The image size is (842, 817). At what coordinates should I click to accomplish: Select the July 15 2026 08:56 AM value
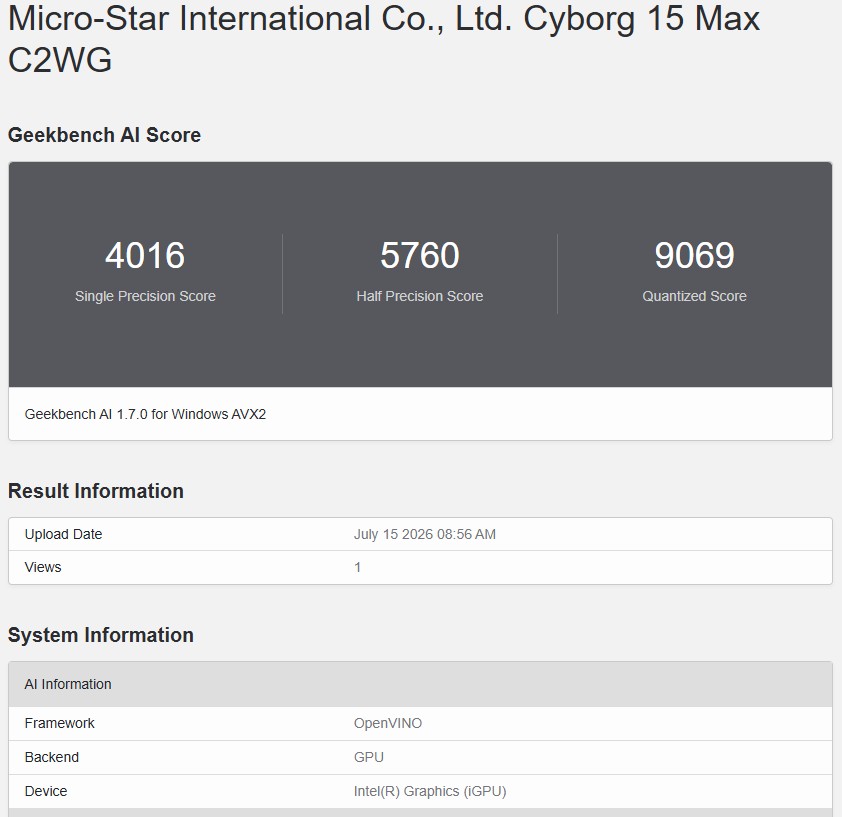click(x=425, y=534)
